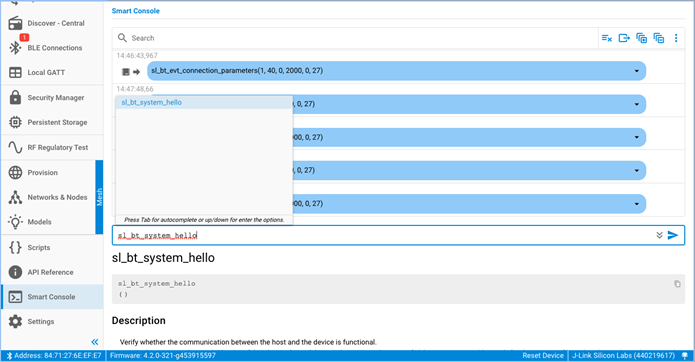
Task: Send the command with arrow button
Action: coord(673,235)
